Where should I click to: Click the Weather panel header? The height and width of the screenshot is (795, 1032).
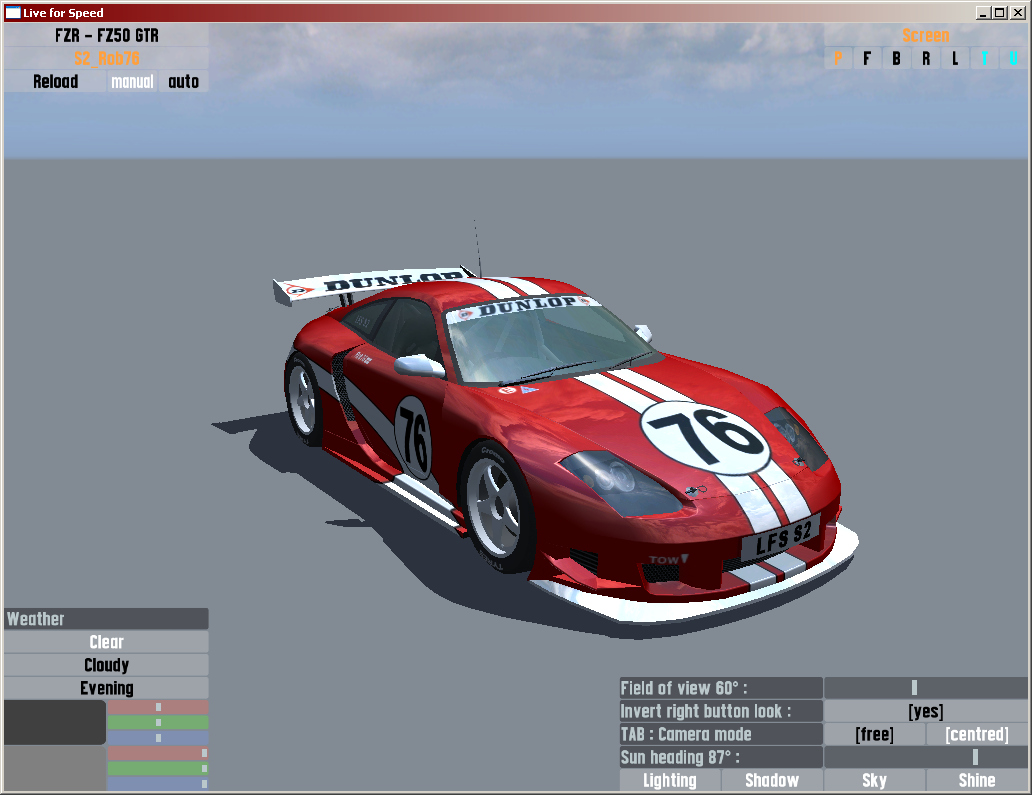107,619
